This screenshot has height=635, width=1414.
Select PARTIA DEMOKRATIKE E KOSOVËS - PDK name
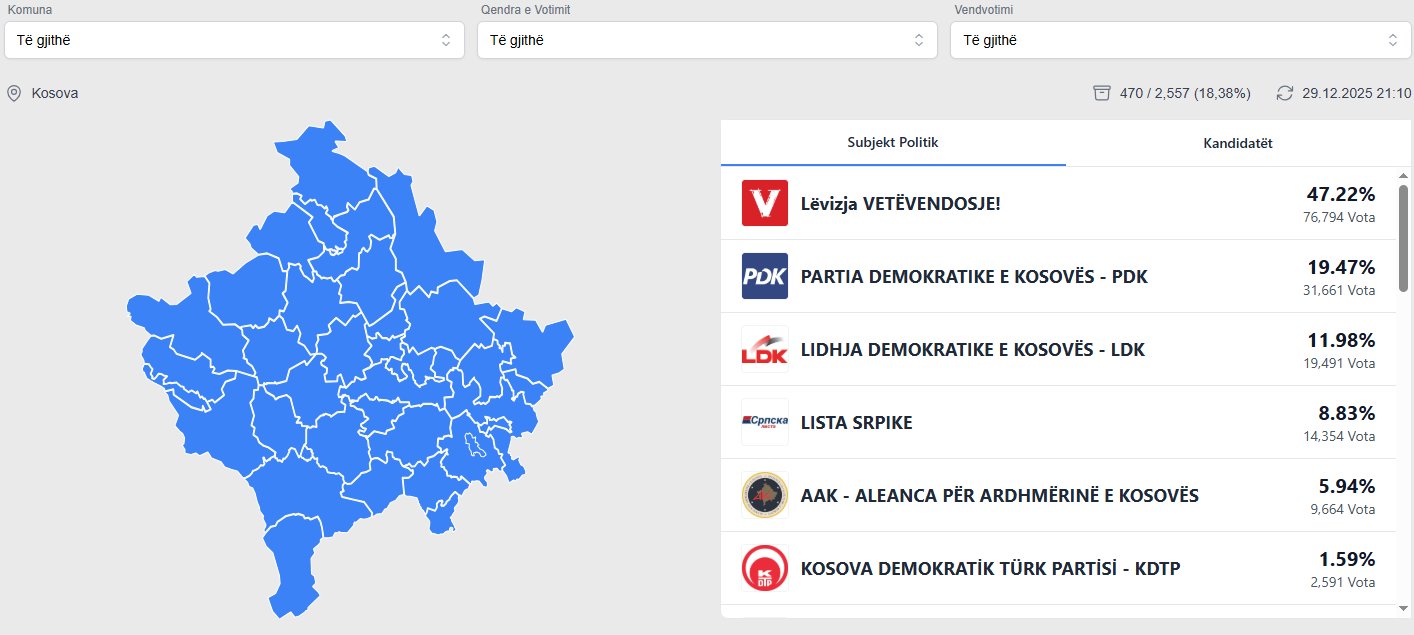pyautogui.click(x=974, y=277)
